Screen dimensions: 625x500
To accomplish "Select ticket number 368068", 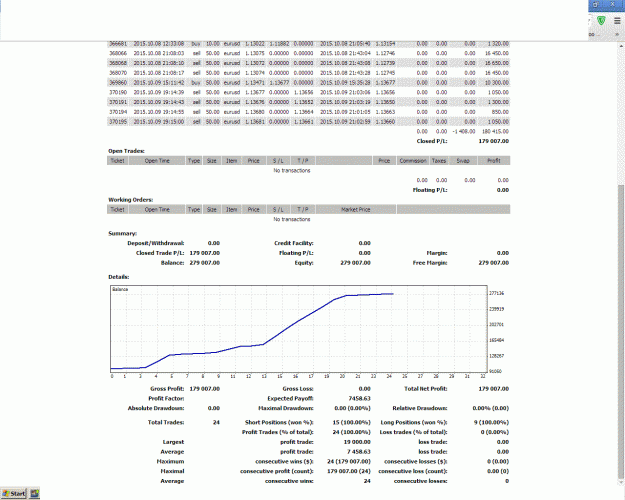I will point(118,63).
